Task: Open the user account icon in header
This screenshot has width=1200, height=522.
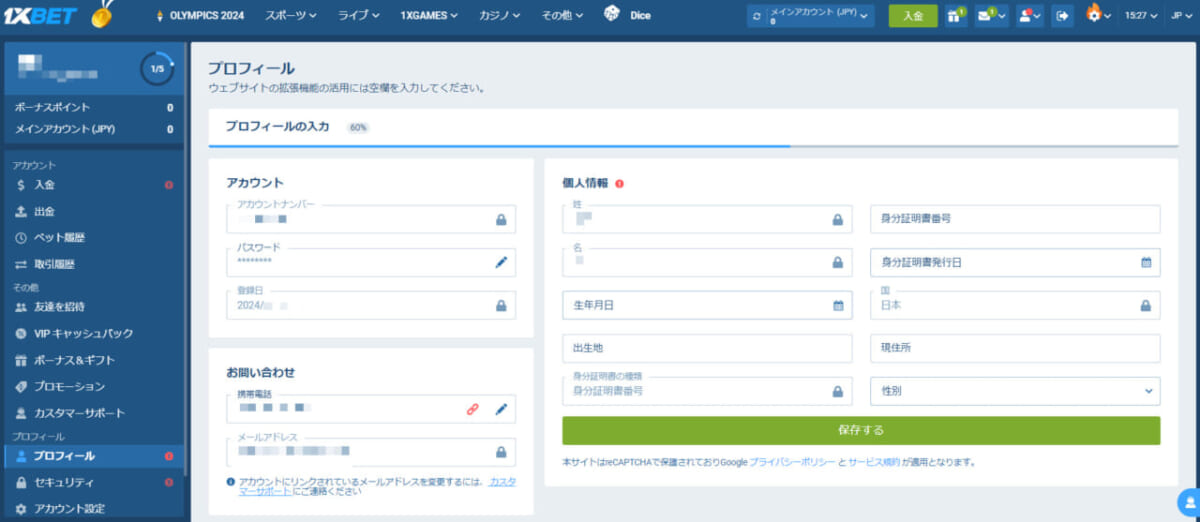Action: [x=1030, y=15]
